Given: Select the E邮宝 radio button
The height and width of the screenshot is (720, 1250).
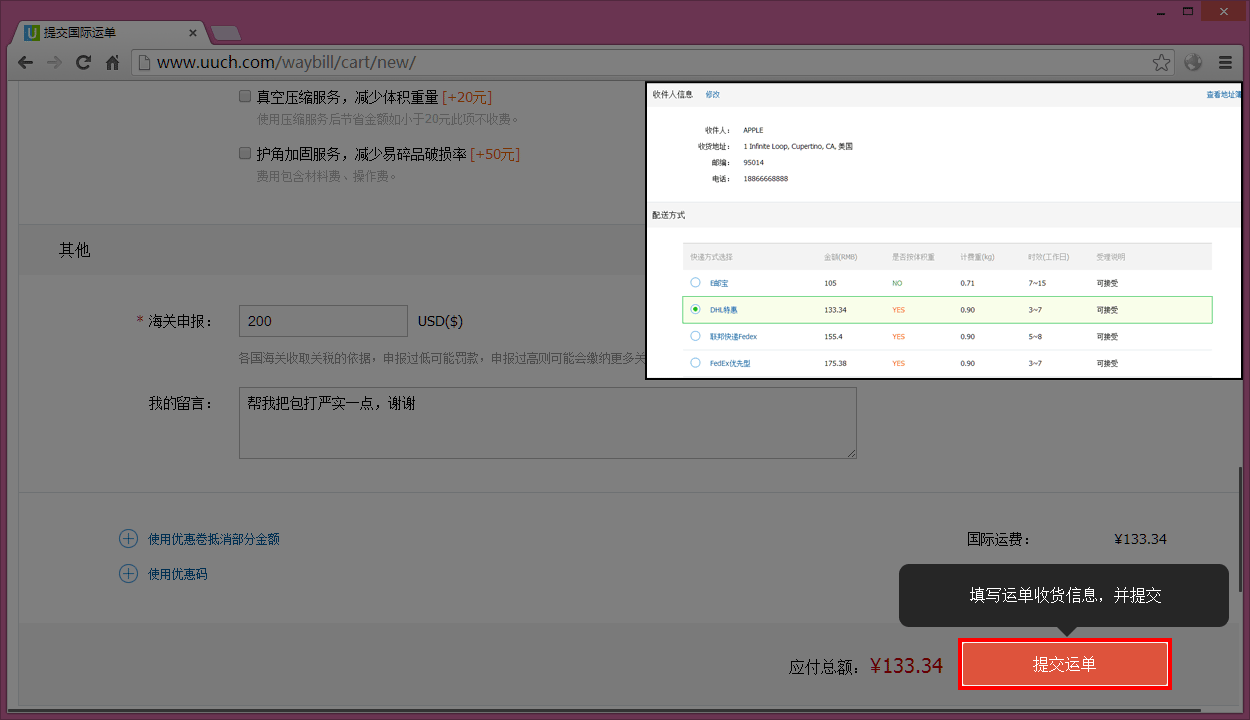Looking at the screenshot, I should [x=695, y=283].
